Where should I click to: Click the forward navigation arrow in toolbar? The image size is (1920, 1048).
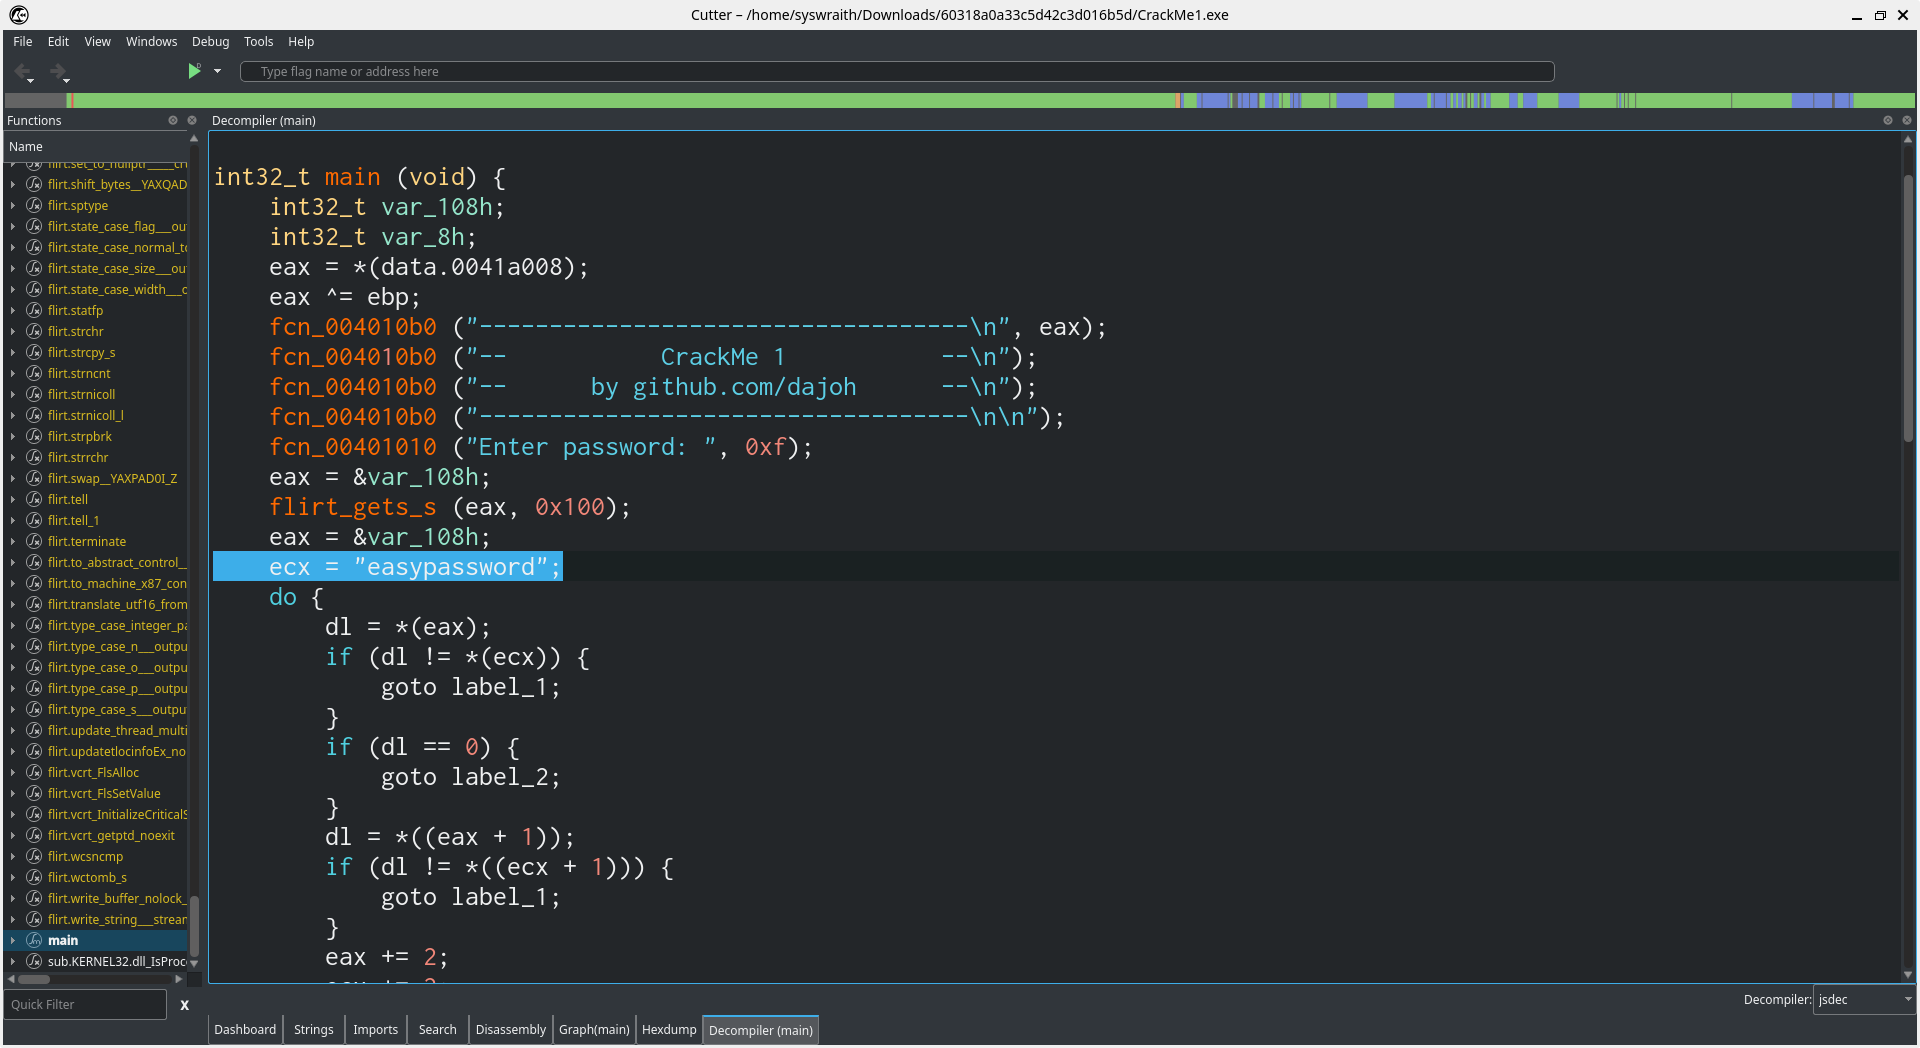[x=57, y=71]
